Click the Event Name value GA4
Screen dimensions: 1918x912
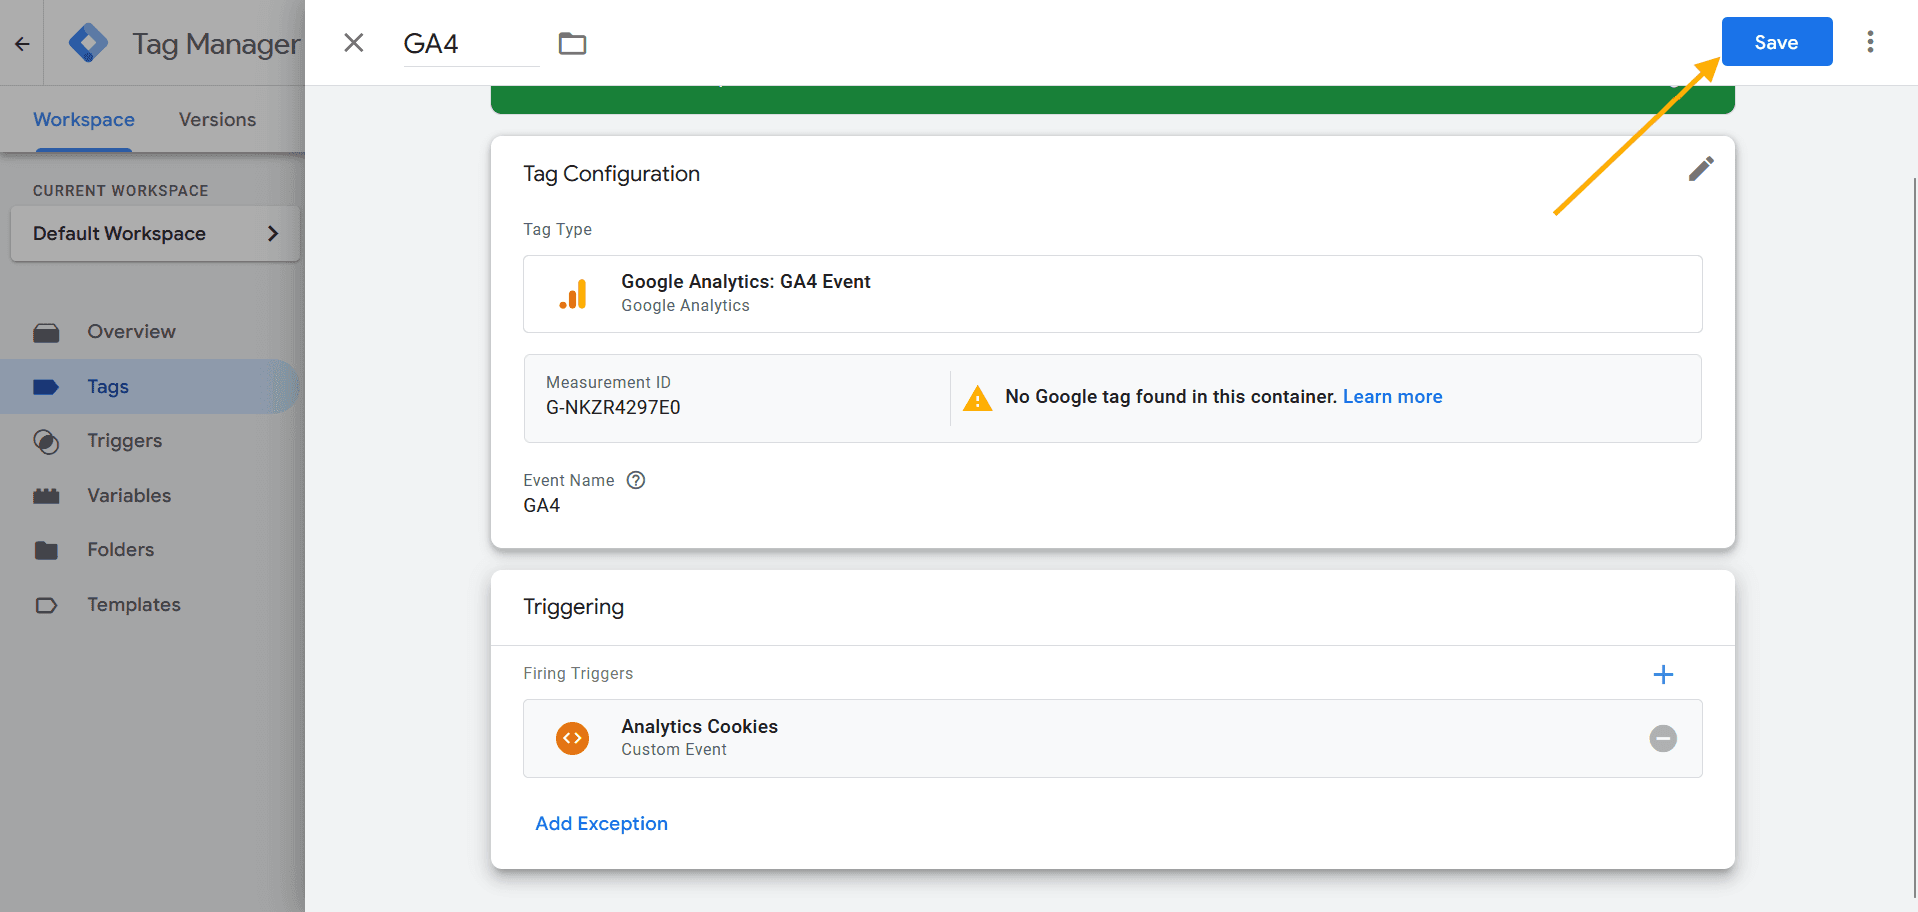click(542, 506)
